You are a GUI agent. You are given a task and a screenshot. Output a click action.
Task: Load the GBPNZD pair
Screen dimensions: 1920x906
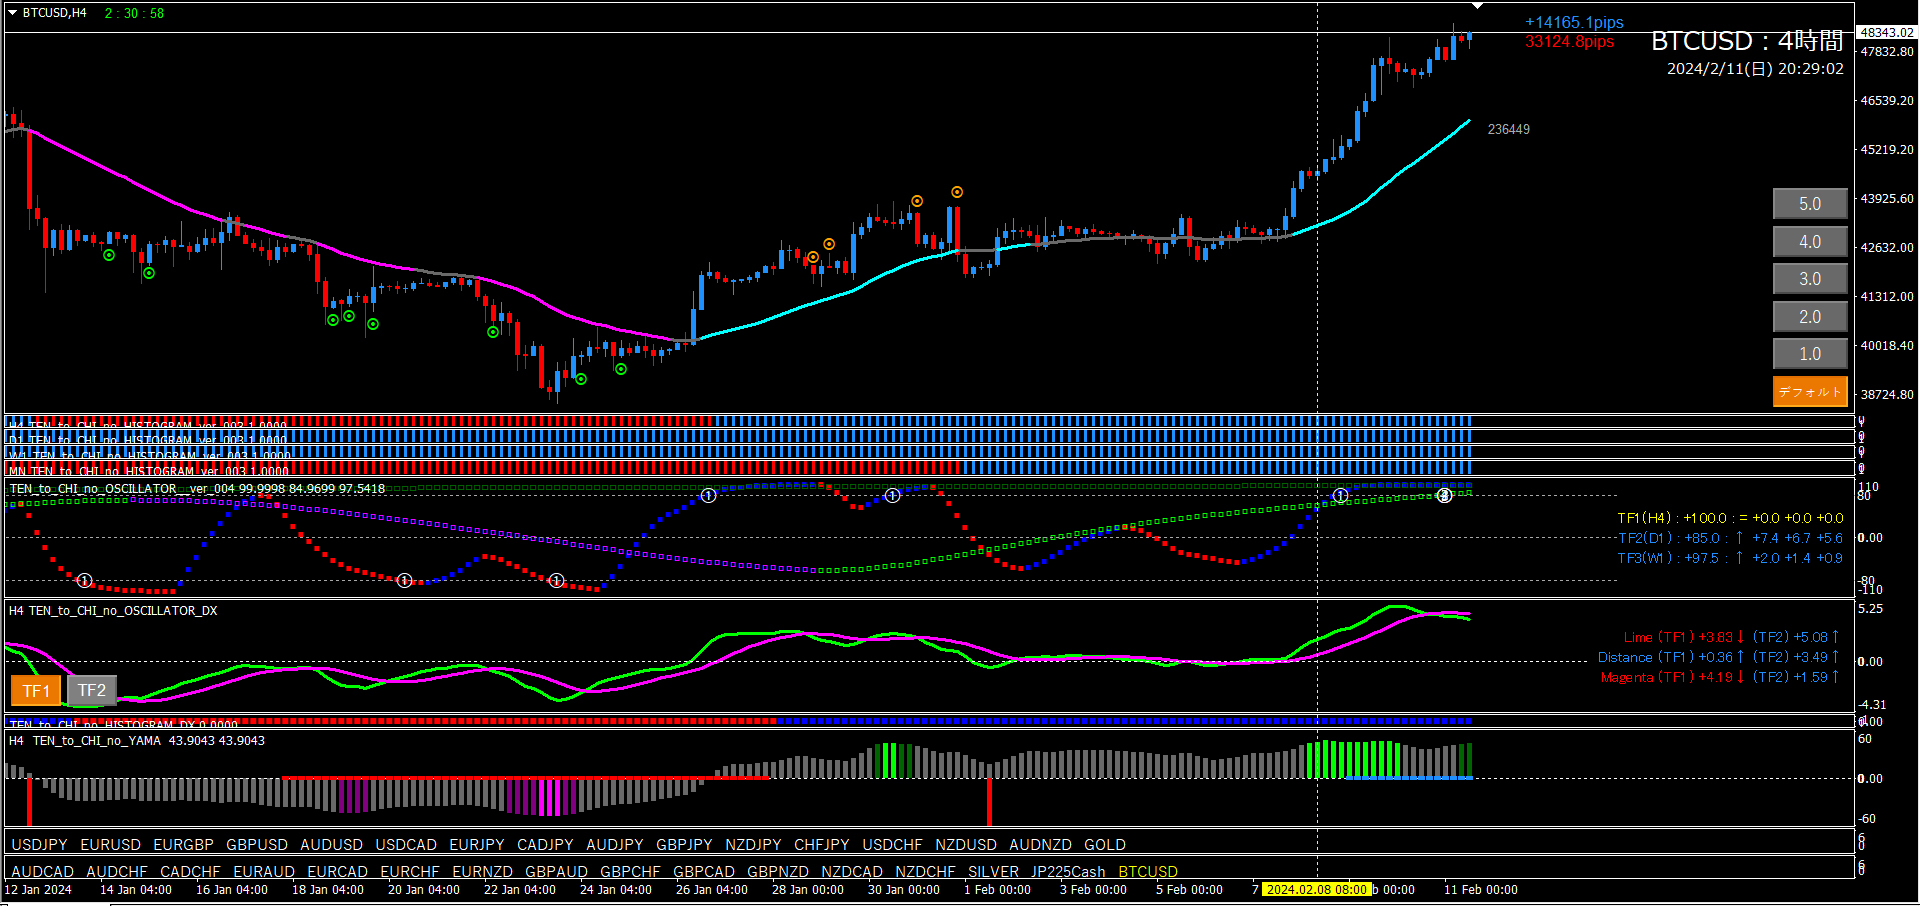[x=778, y=872]
